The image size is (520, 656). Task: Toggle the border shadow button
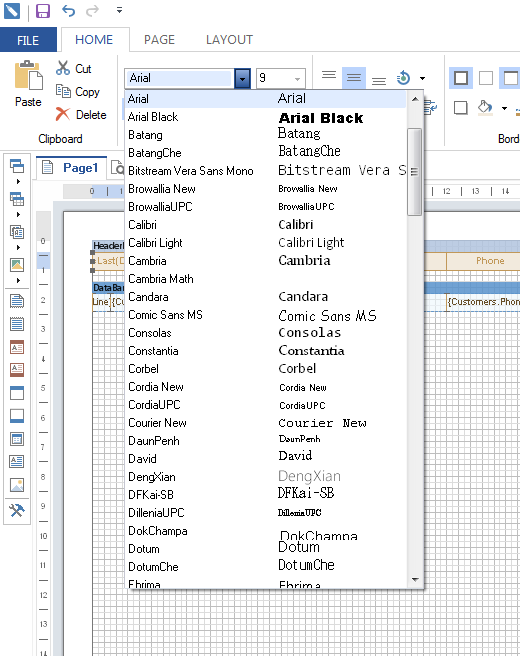[x=461, y=108]
